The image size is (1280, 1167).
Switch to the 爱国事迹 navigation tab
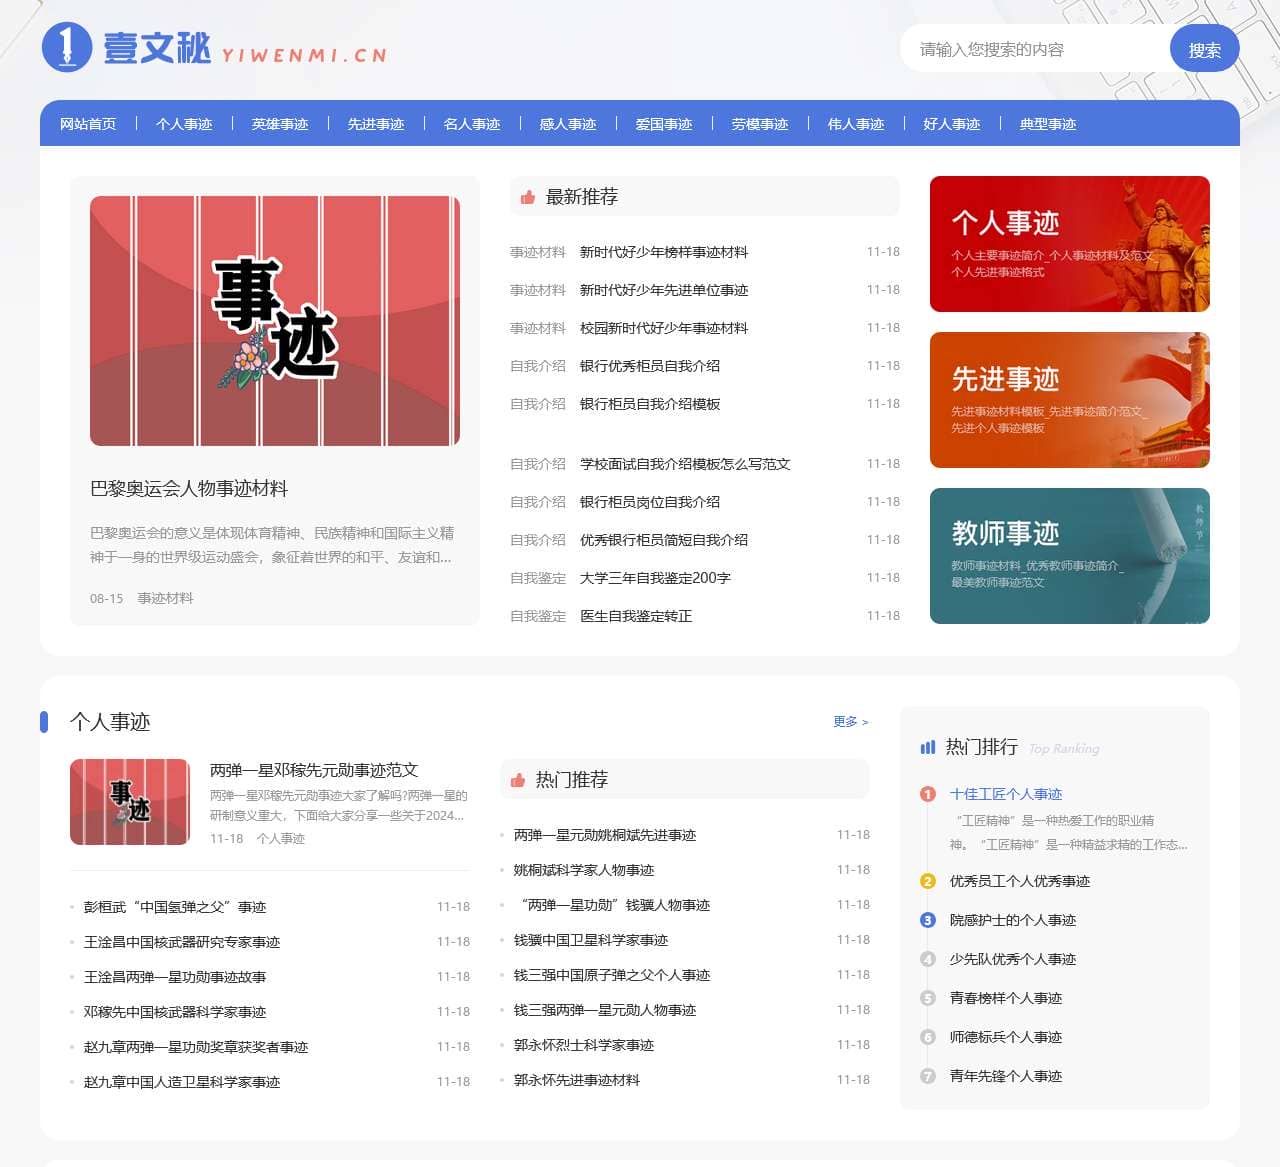[663, 124]
